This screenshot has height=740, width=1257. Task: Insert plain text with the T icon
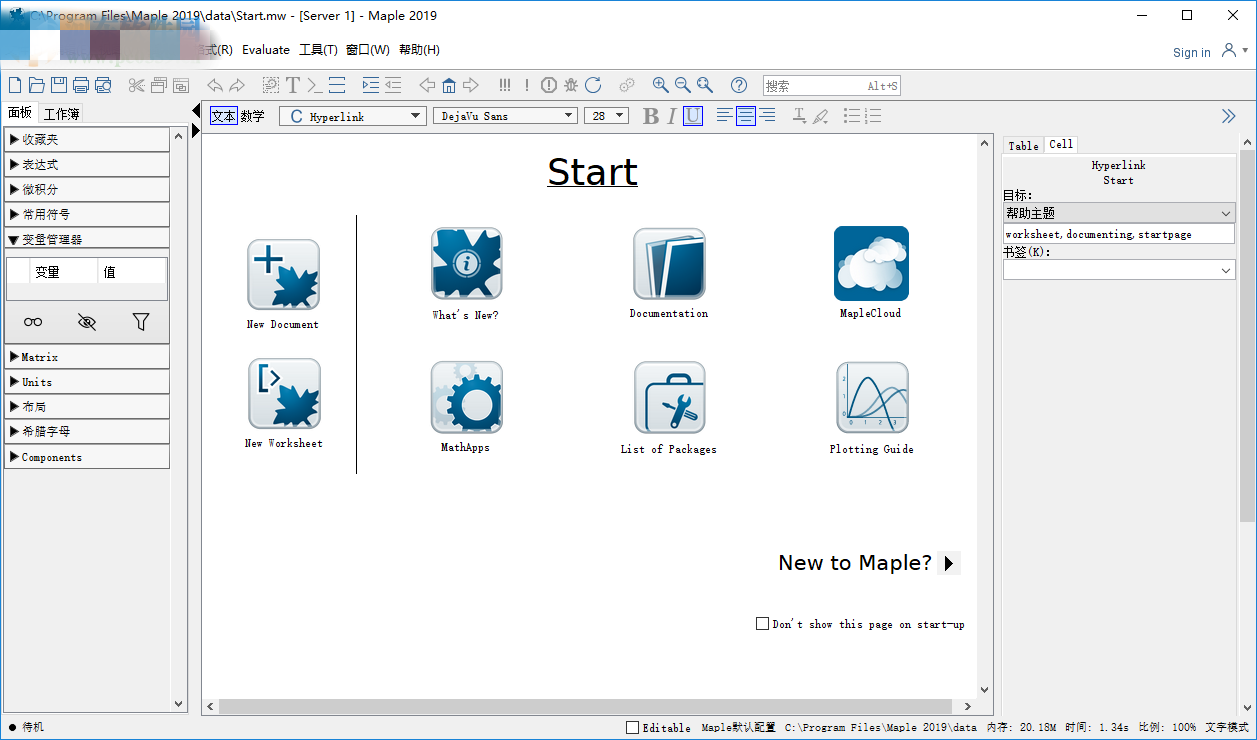point(293,85)
